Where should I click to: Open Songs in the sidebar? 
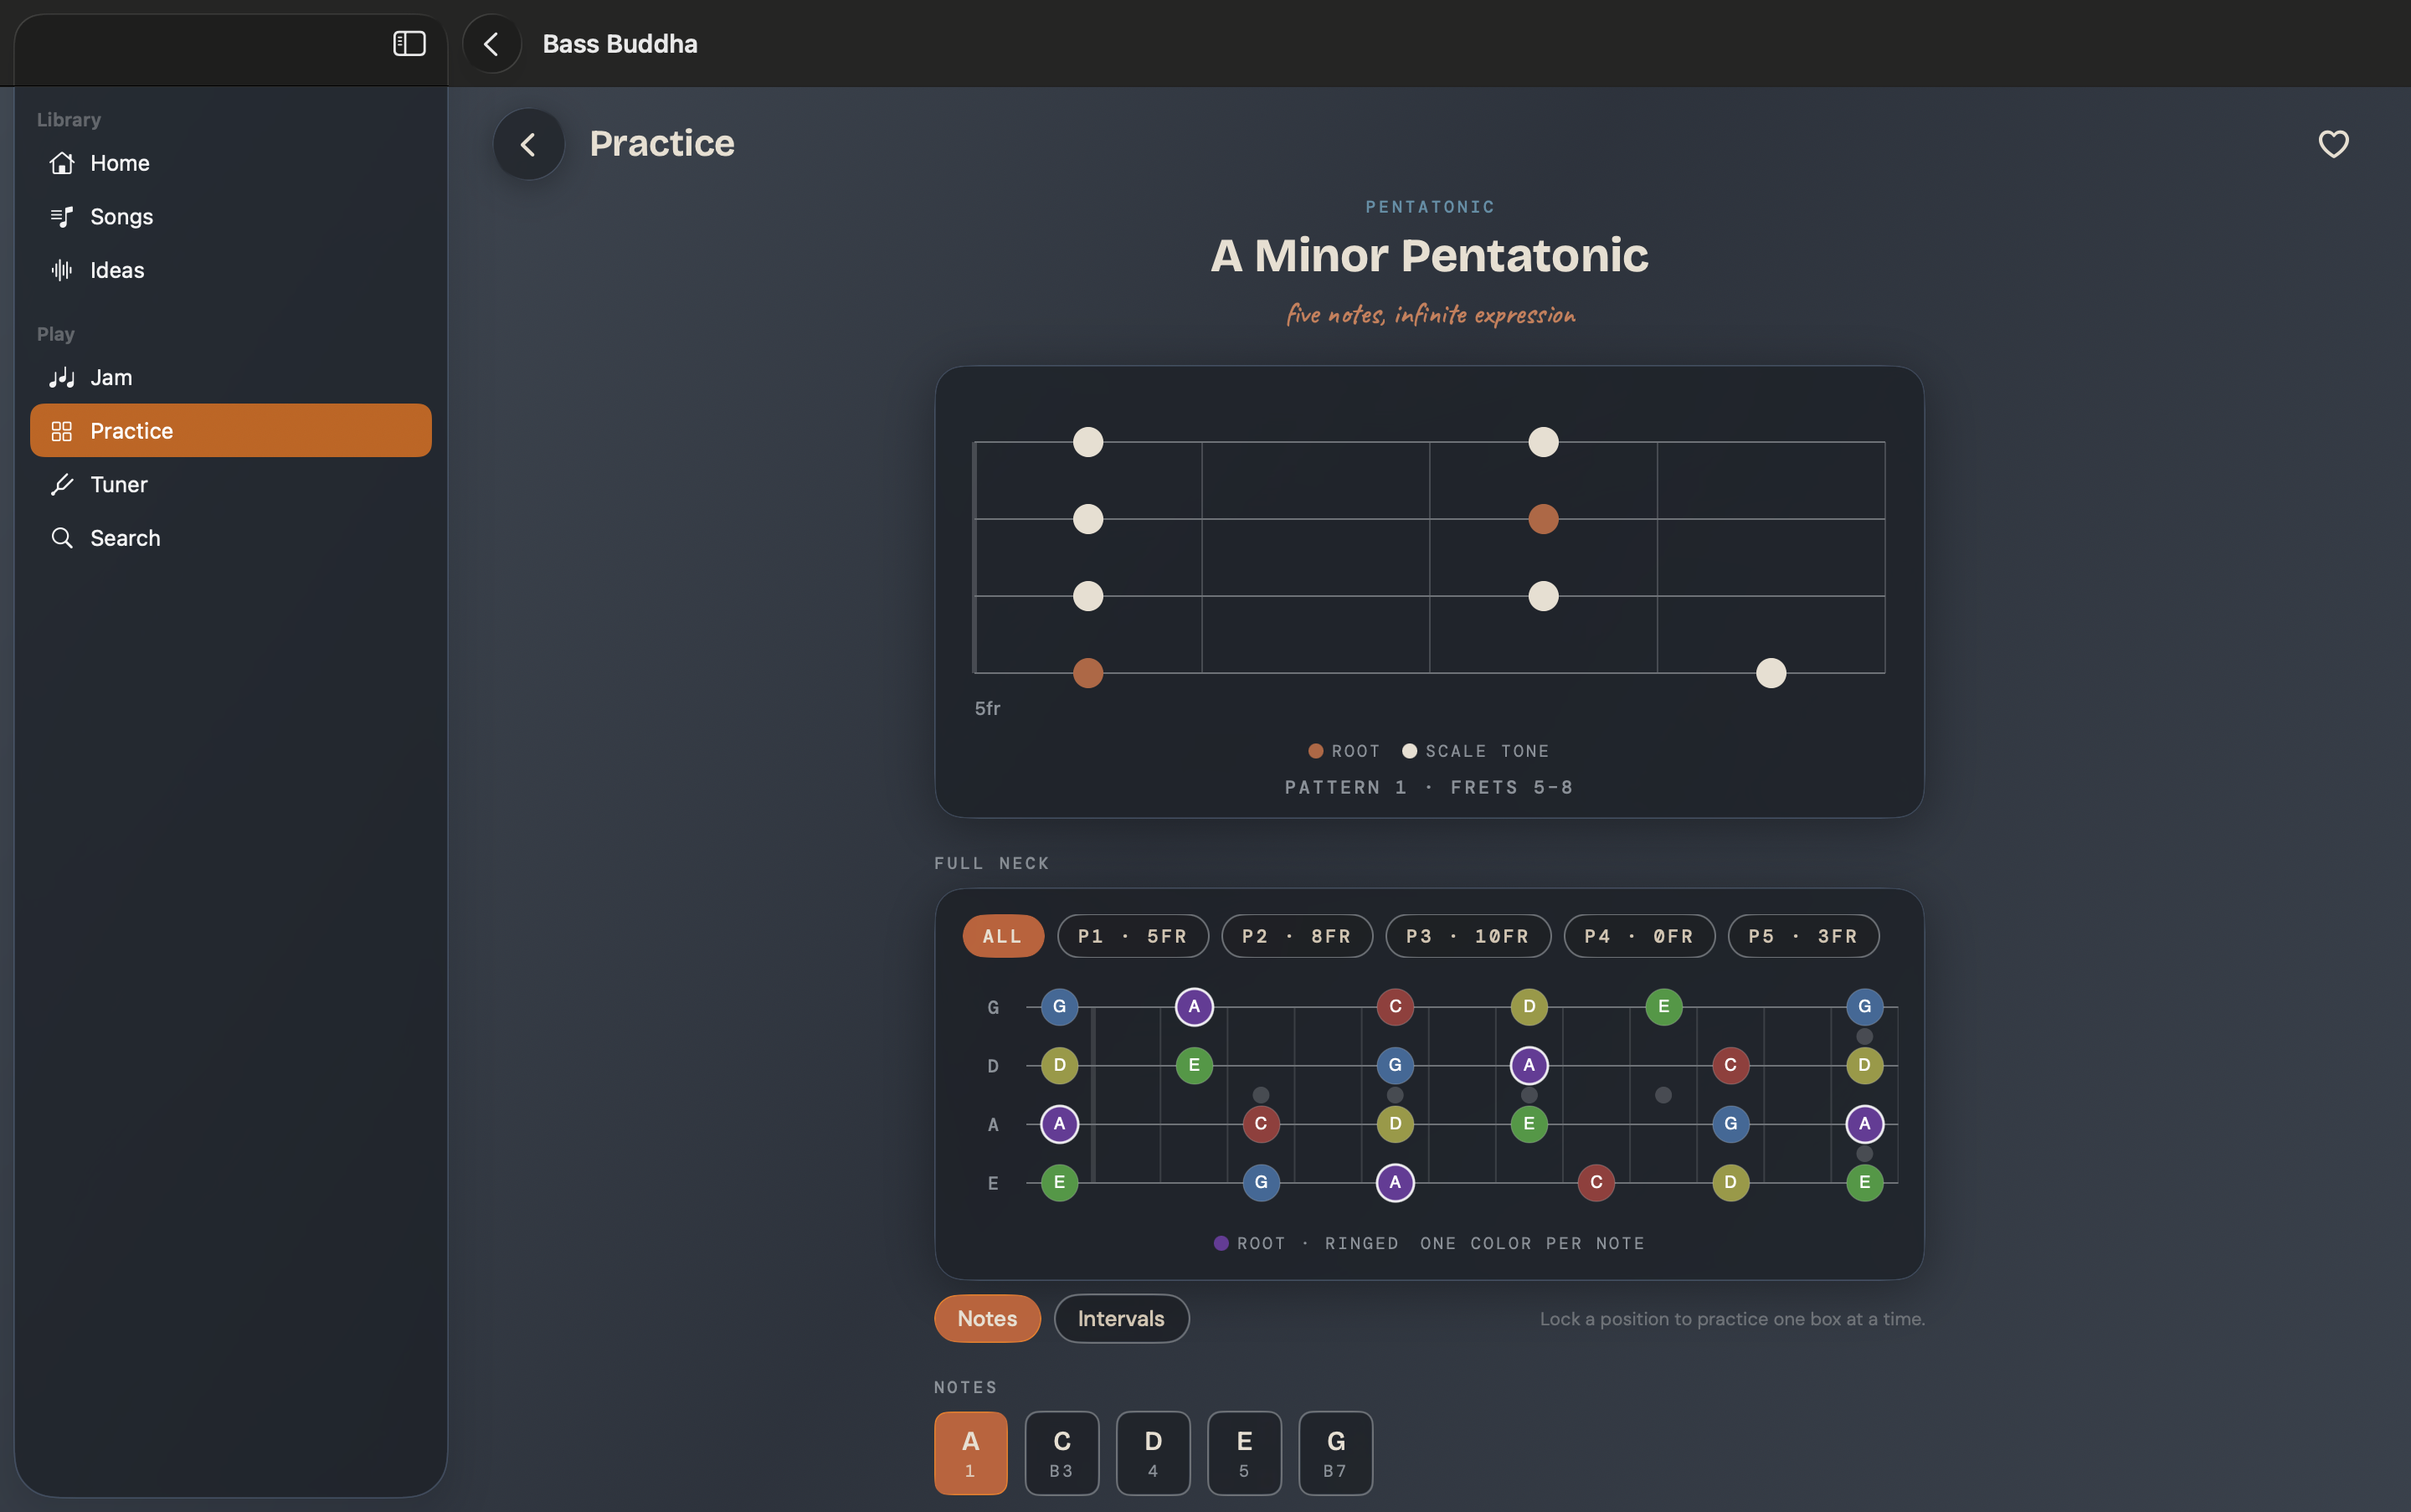click(x=231, y=216)
